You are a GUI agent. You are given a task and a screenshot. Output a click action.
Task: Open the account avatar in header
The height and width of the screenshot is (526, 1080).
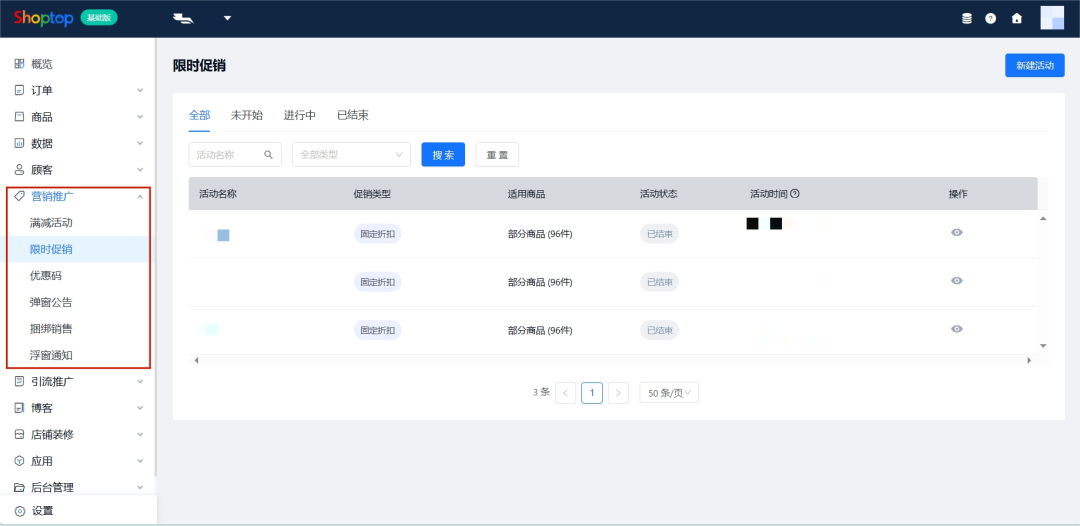(1052, 18)
